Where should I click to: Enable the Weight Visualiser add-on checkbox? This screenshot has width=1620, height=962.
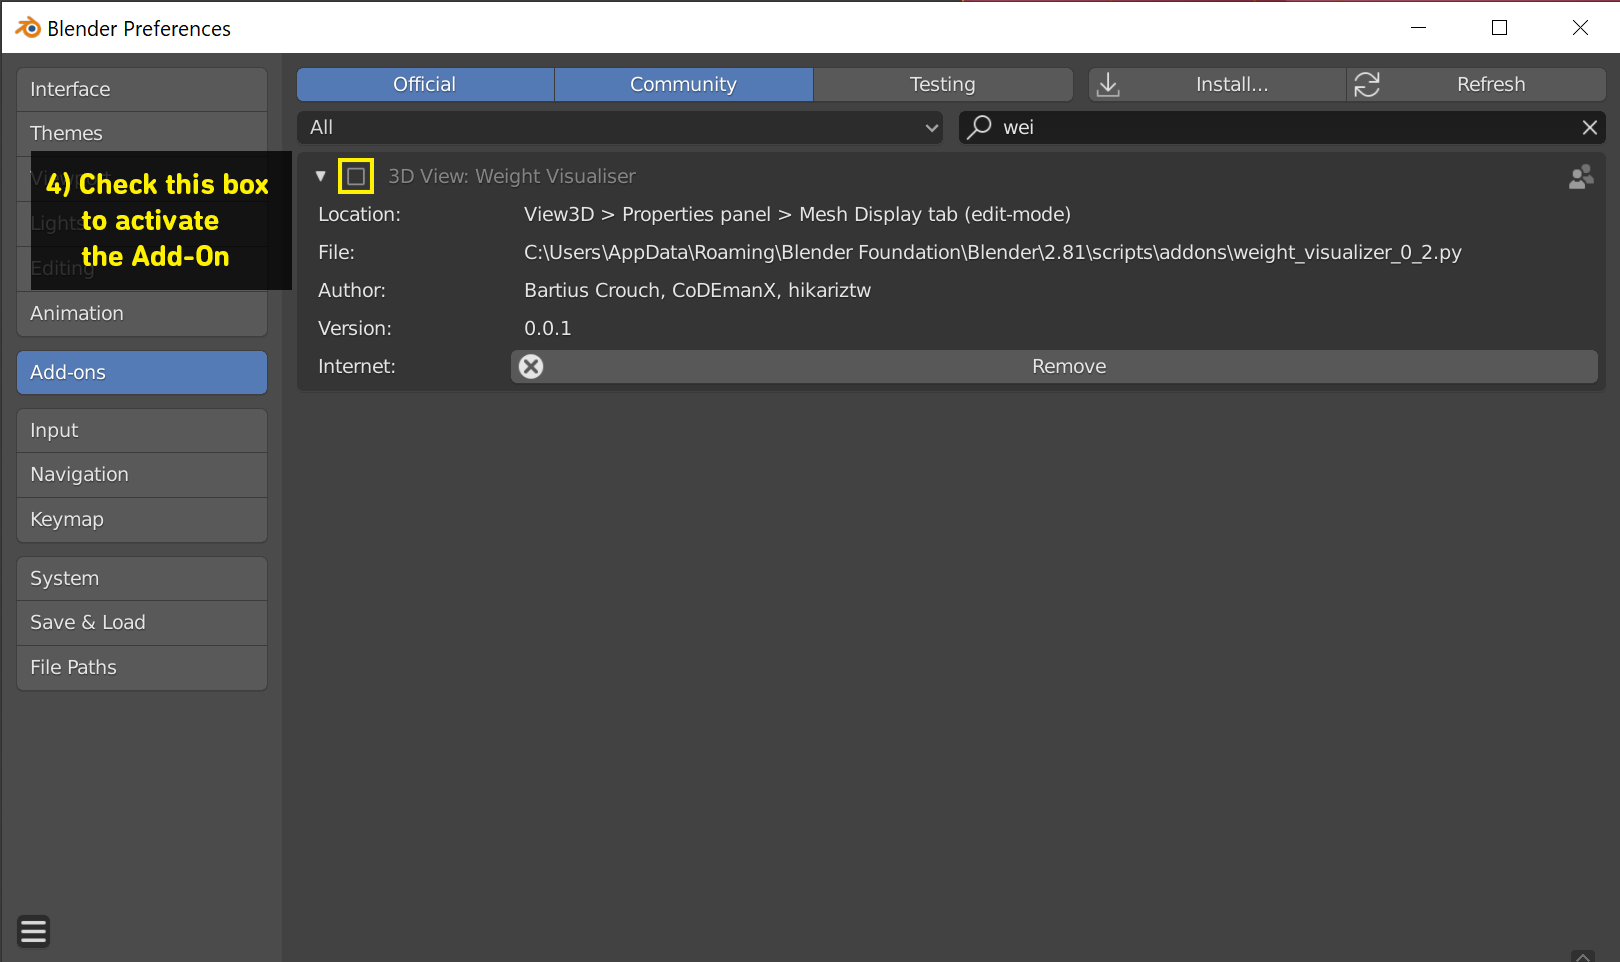[x=356, y=176]
